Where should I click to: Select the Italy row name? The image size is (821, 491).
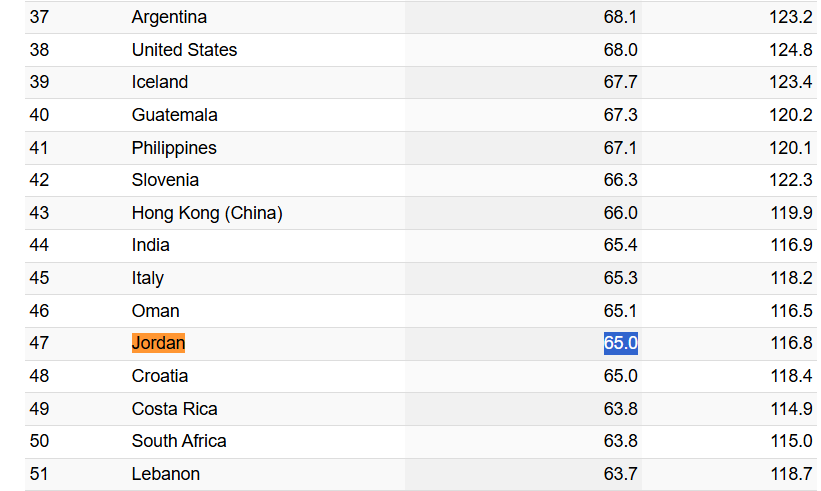(x=148, y=278)
